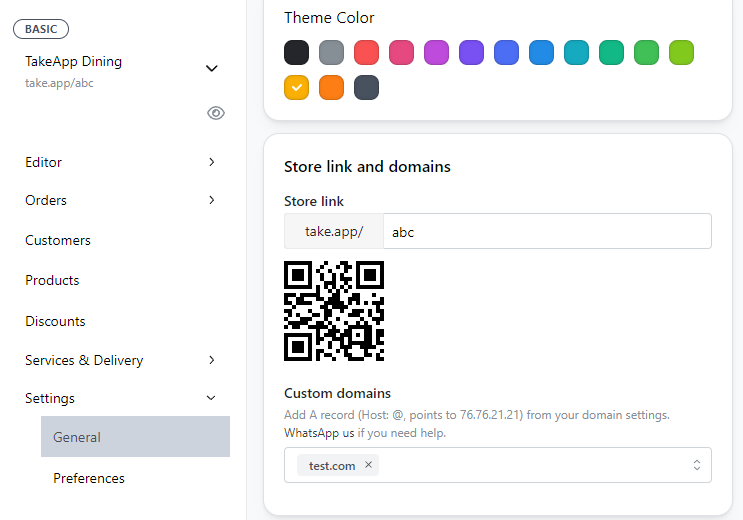Image resolution: width=743 pixels, height=520 pixels.
Task: Choose the lime green theme color
Action: 681,52
